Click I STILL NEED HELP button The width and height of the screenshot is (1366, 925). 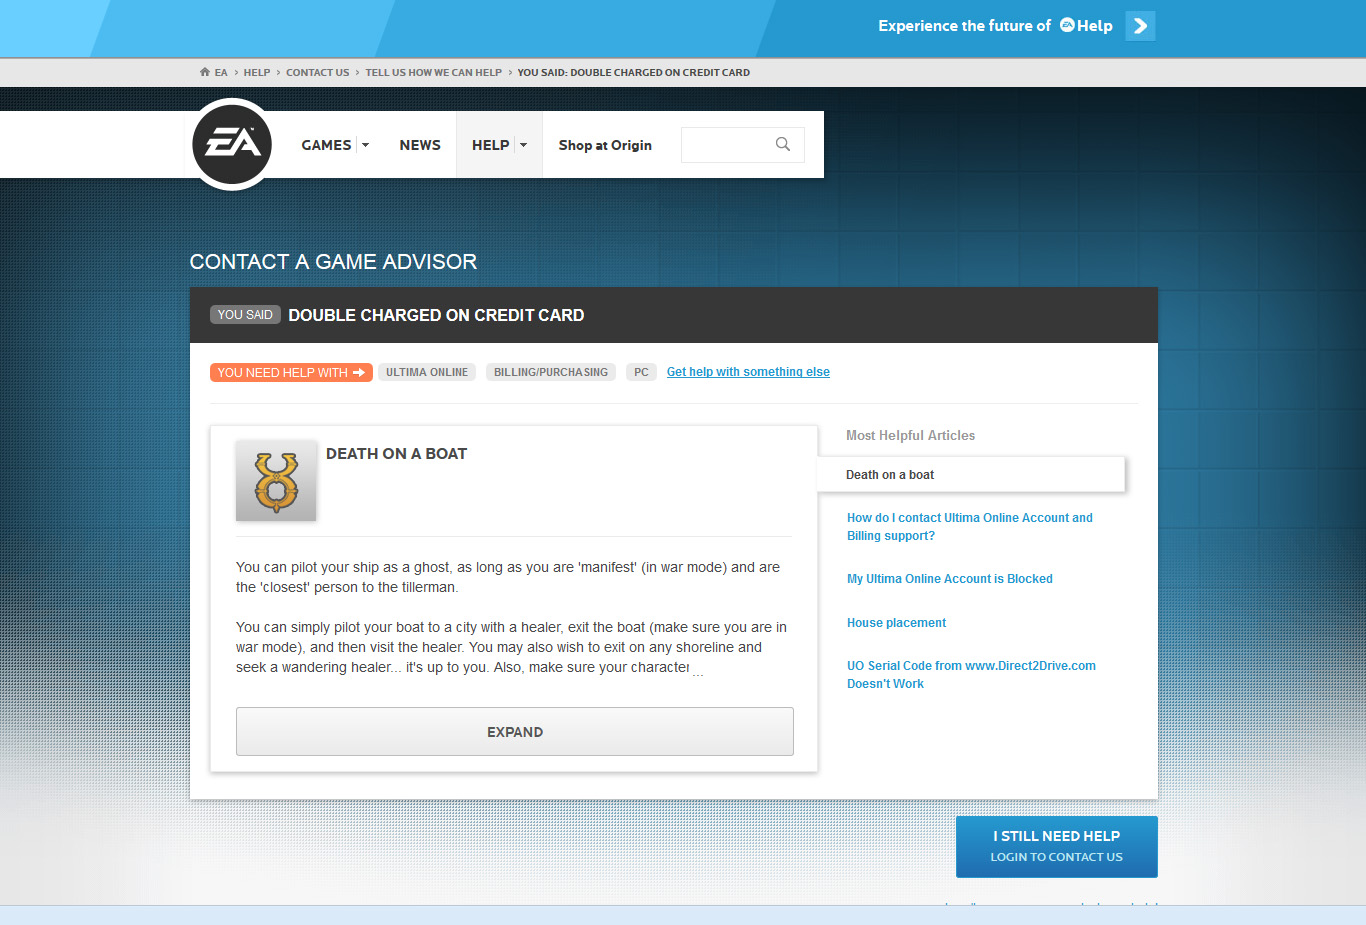pos(1057,847)
